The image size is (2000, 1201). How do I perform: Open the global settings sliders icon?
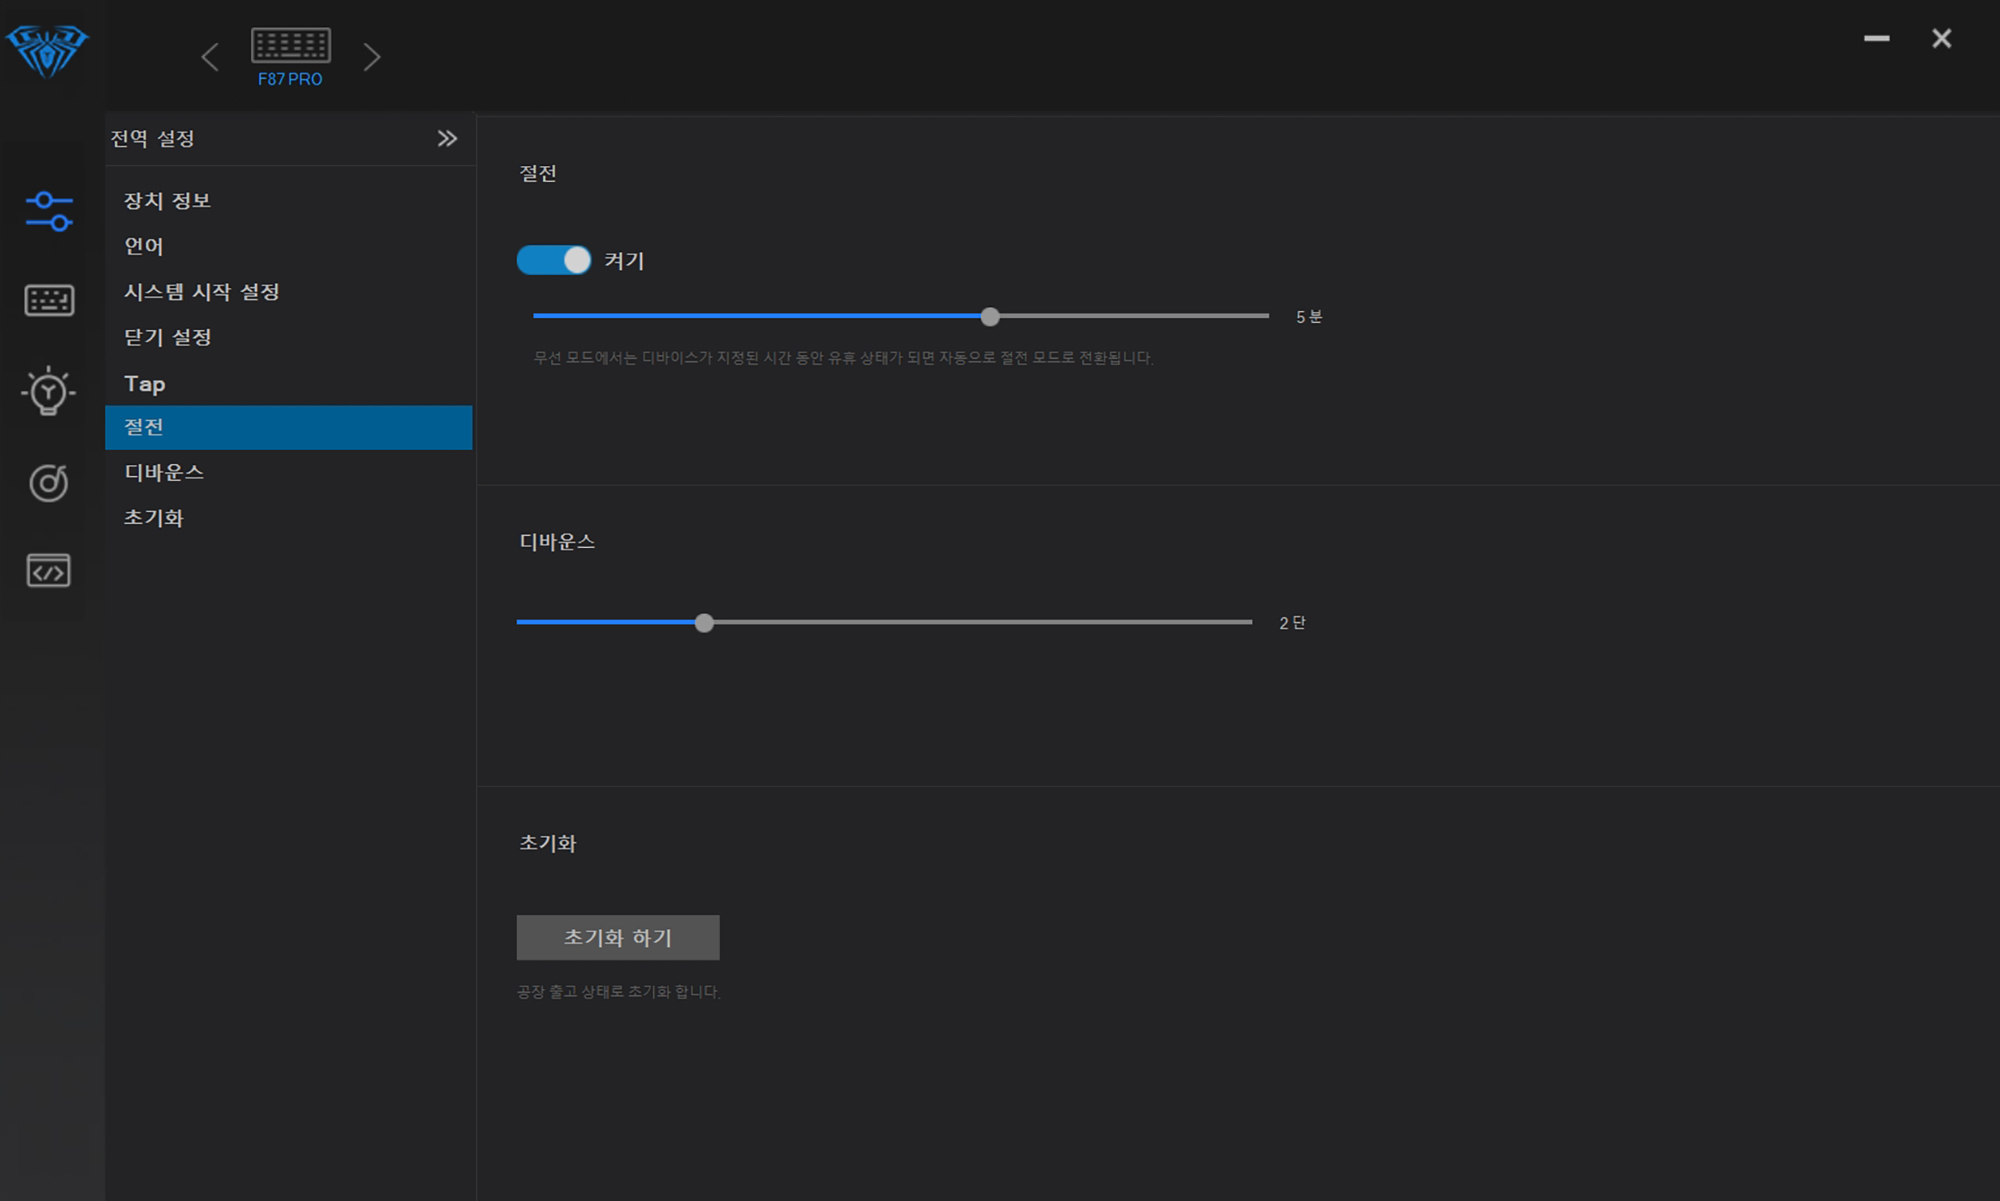pos(48,211)
